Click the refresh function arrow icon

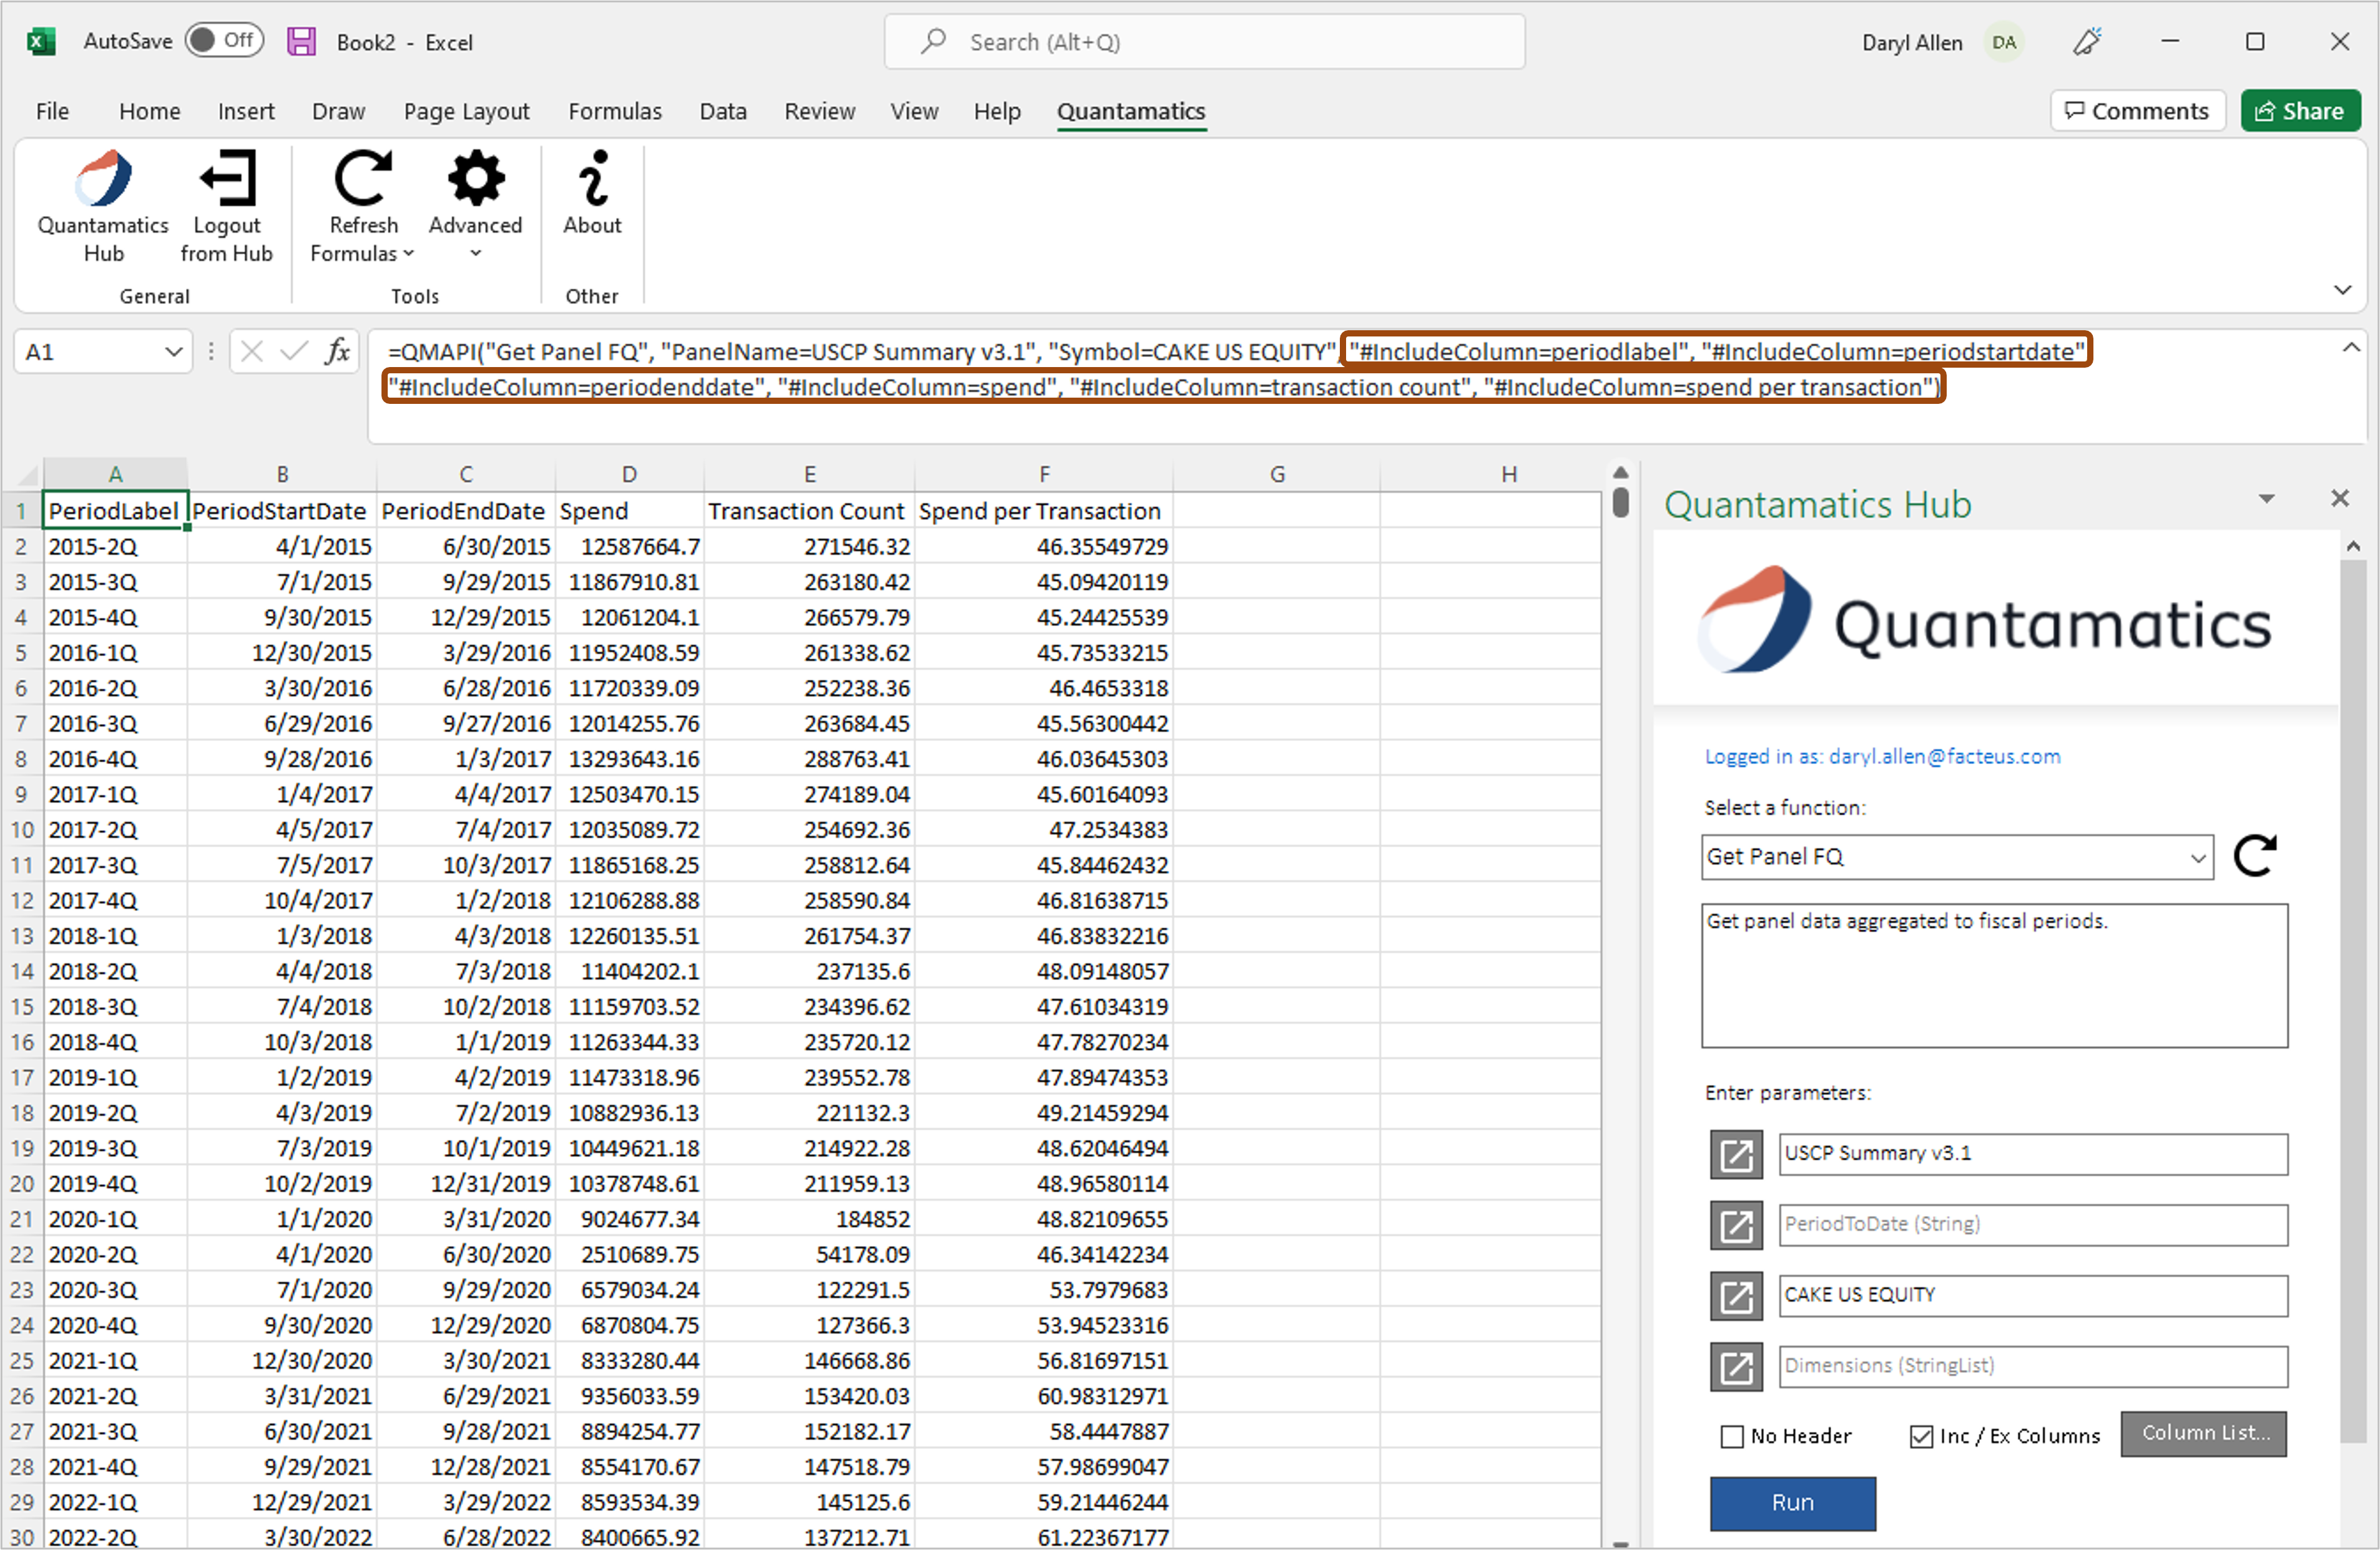[x=2255, y=855]
